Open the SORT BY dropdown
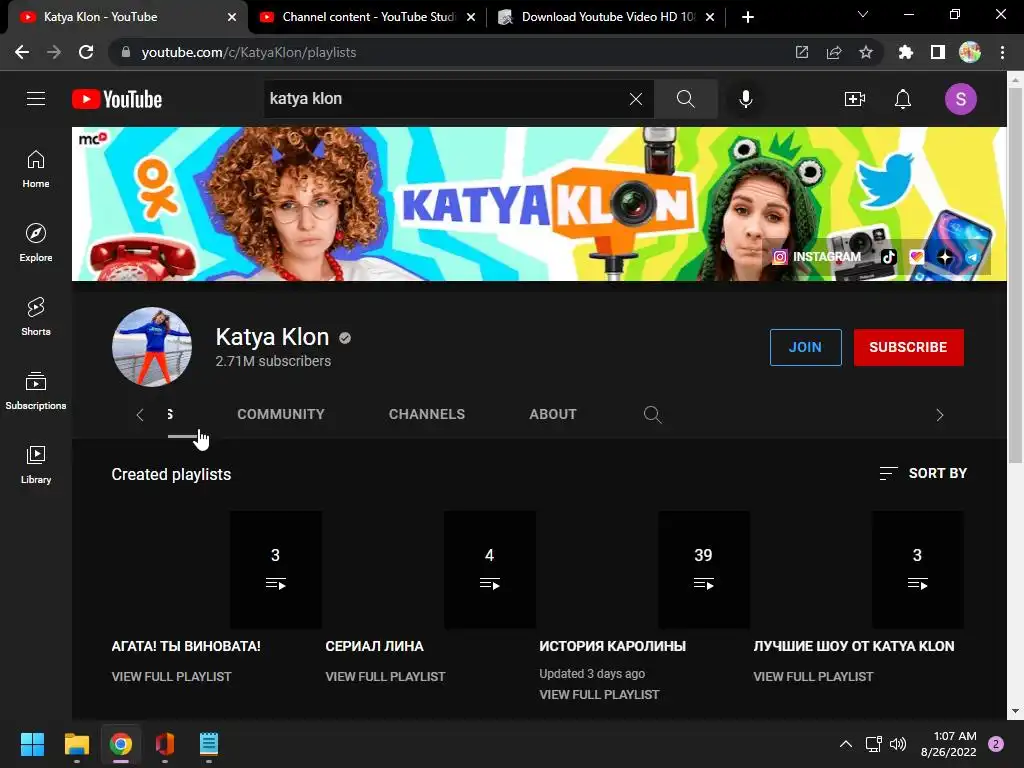 923,473
